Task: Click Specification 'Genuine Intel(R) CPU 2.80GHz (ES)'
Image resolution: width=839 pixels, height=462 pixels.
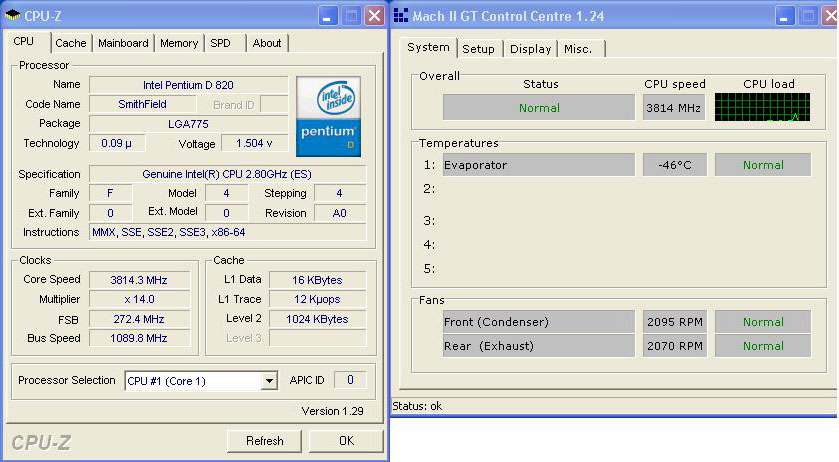Action: [227, 174]
